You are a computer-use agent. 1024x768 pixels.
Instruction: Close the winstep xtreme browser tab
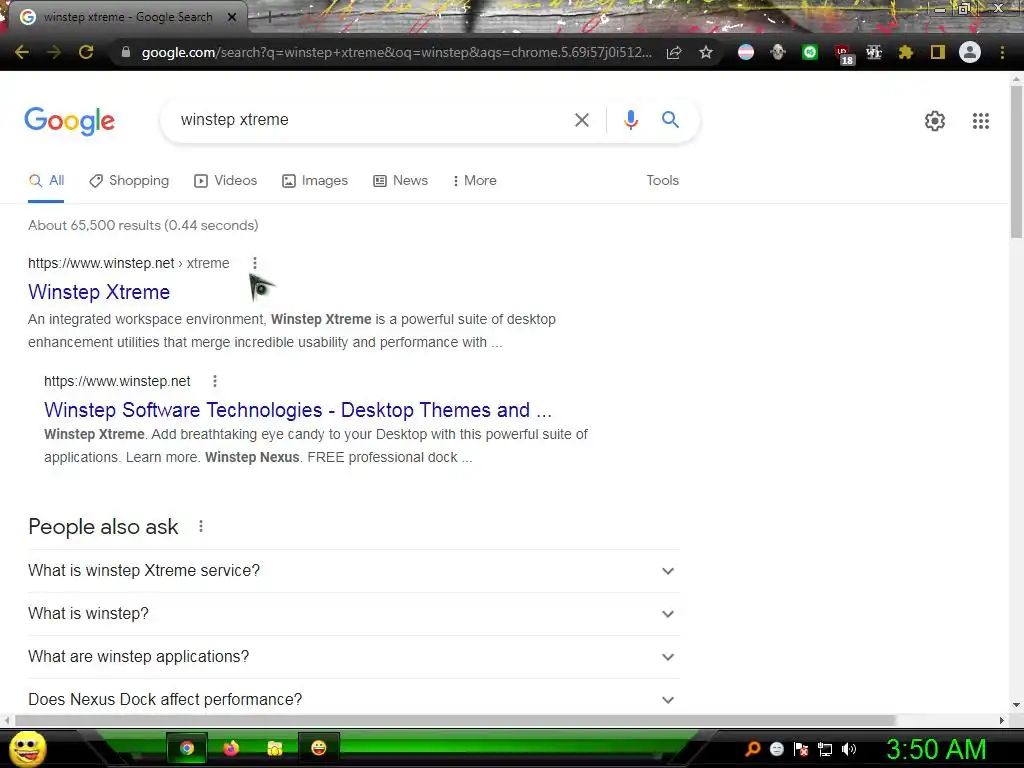click(232, 17)
